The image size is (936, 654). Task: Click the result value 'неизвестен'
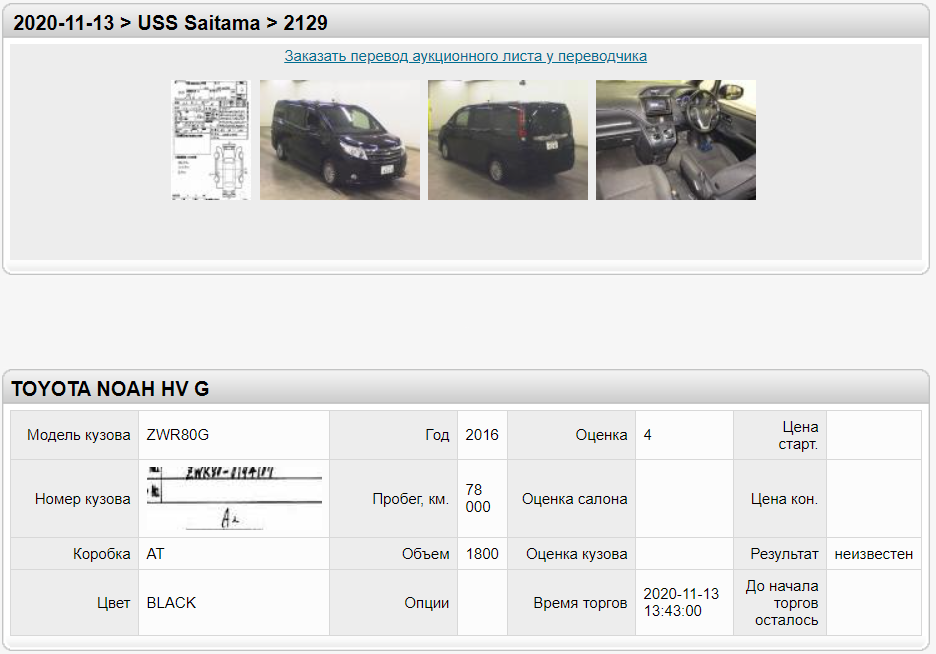(873, 554)
